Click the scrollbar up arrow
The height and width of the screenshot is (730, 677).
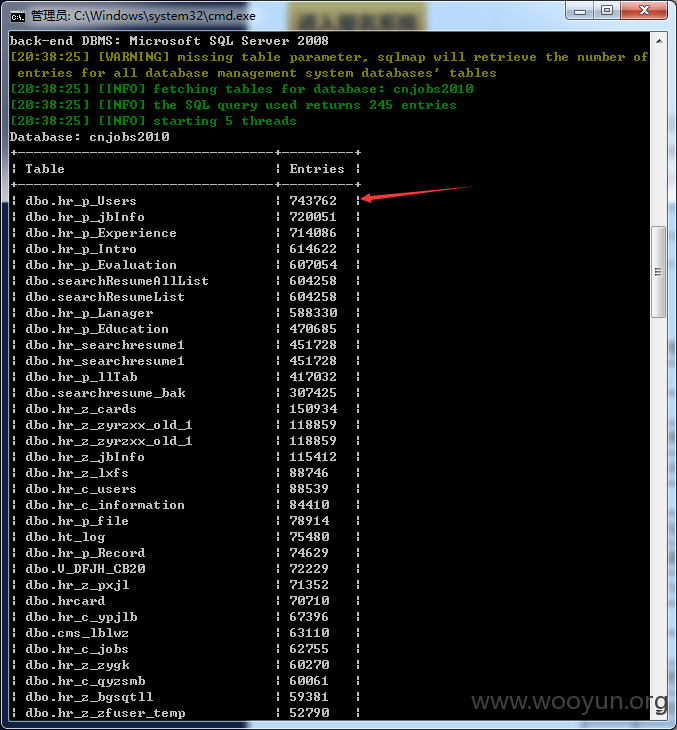(659, 41)
